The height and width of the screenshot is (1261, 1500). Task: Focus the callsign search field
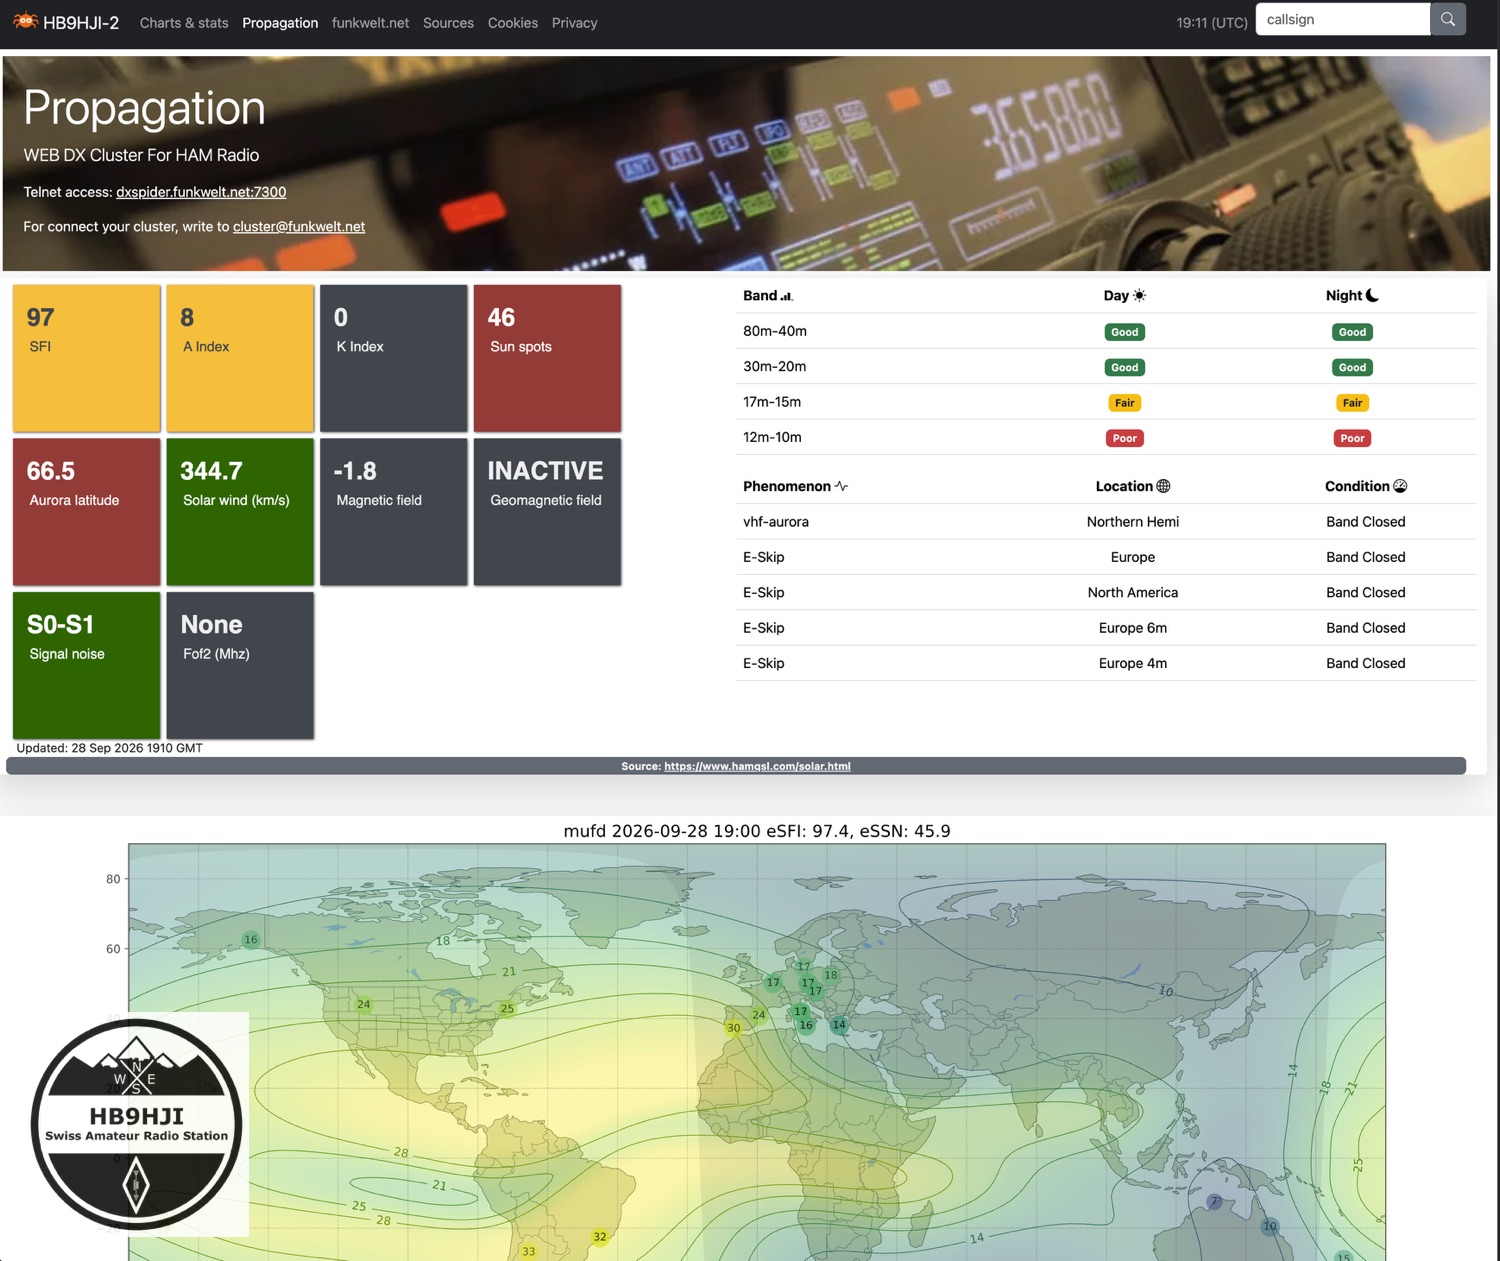click(1342, 19)
